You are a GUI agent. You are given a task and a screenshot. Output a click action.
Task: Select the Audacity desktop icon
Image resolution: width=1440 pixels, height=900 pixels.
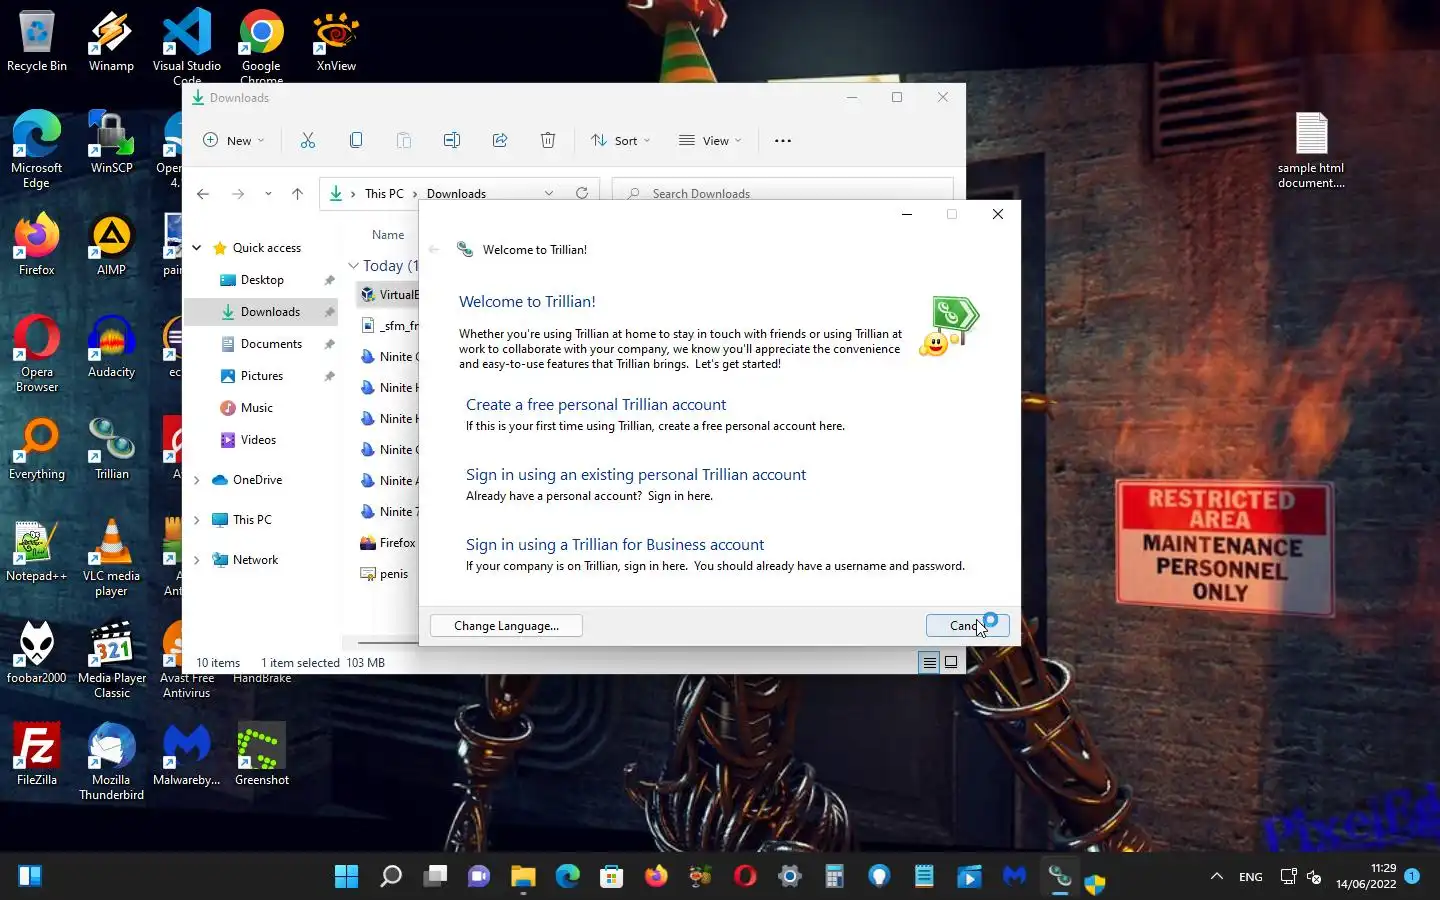point(111,347)
